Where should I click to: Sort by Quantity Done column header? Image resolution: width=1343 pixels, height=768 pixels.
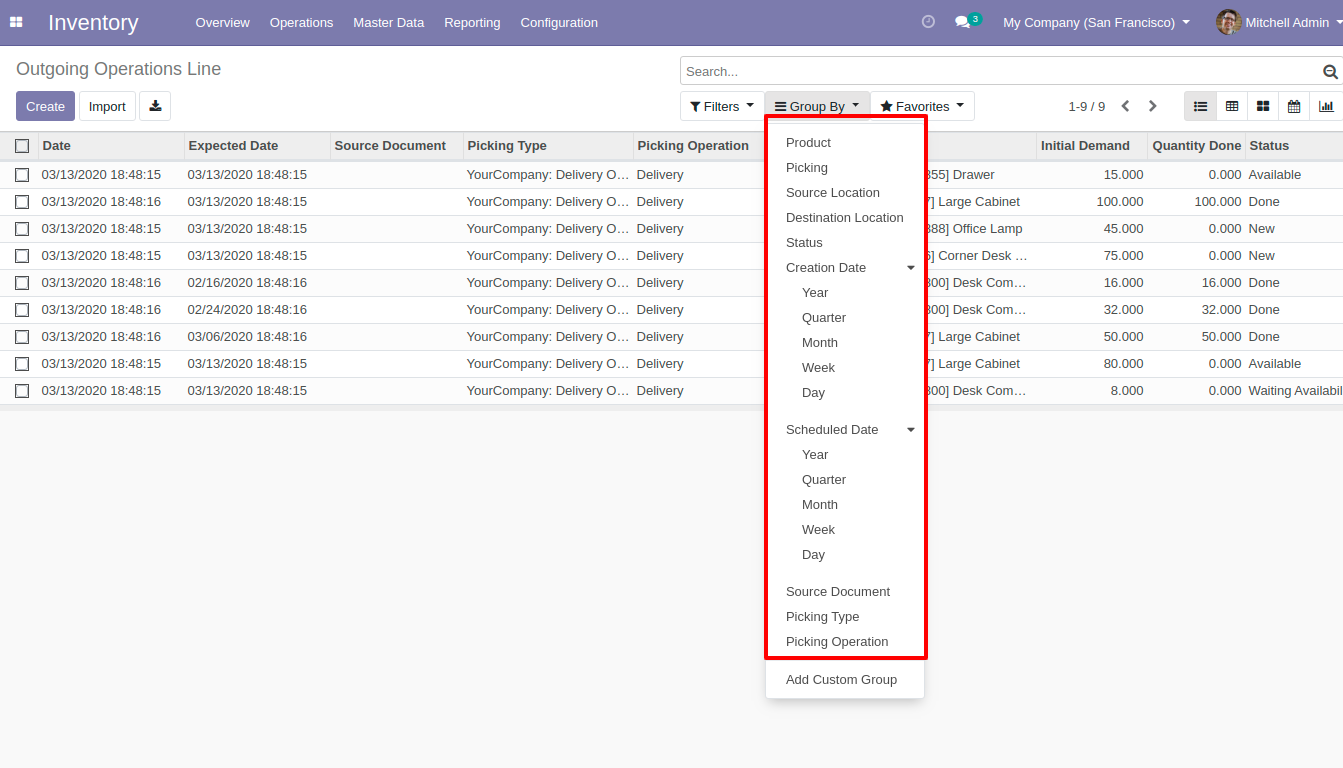click(x=1196, y=146)
